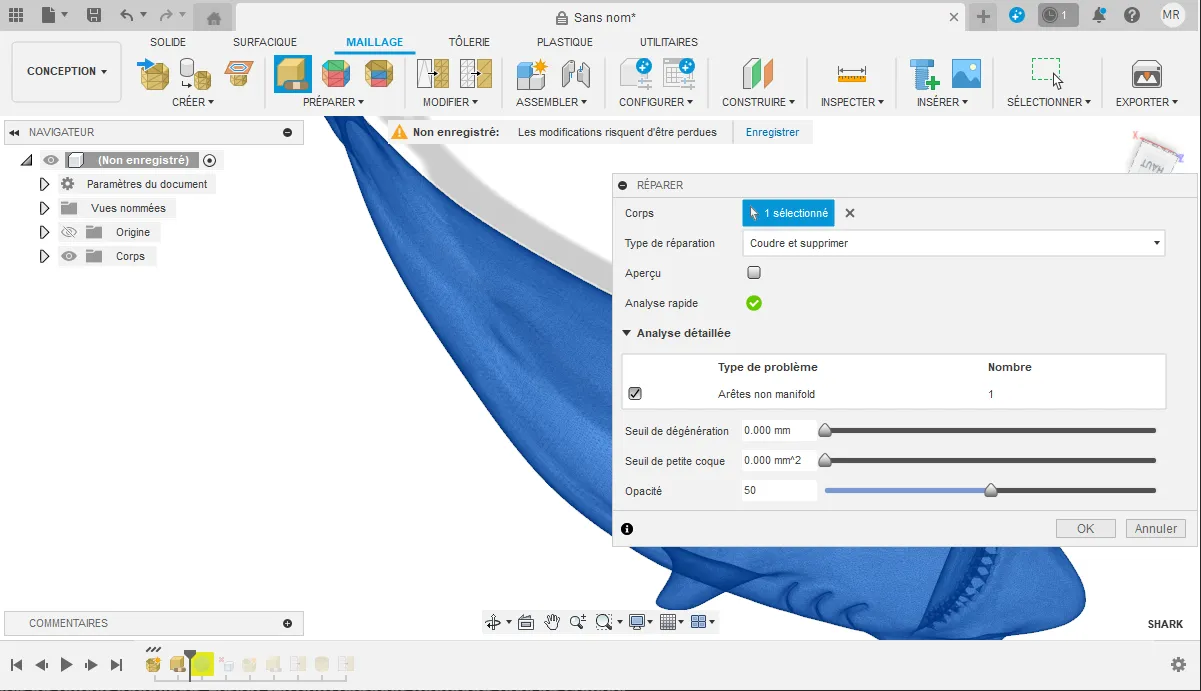Select the Create Mesh Section Sketch icon
This screenshot has width=1201, height=691.
pyautogui.click(x=238, y=74)
